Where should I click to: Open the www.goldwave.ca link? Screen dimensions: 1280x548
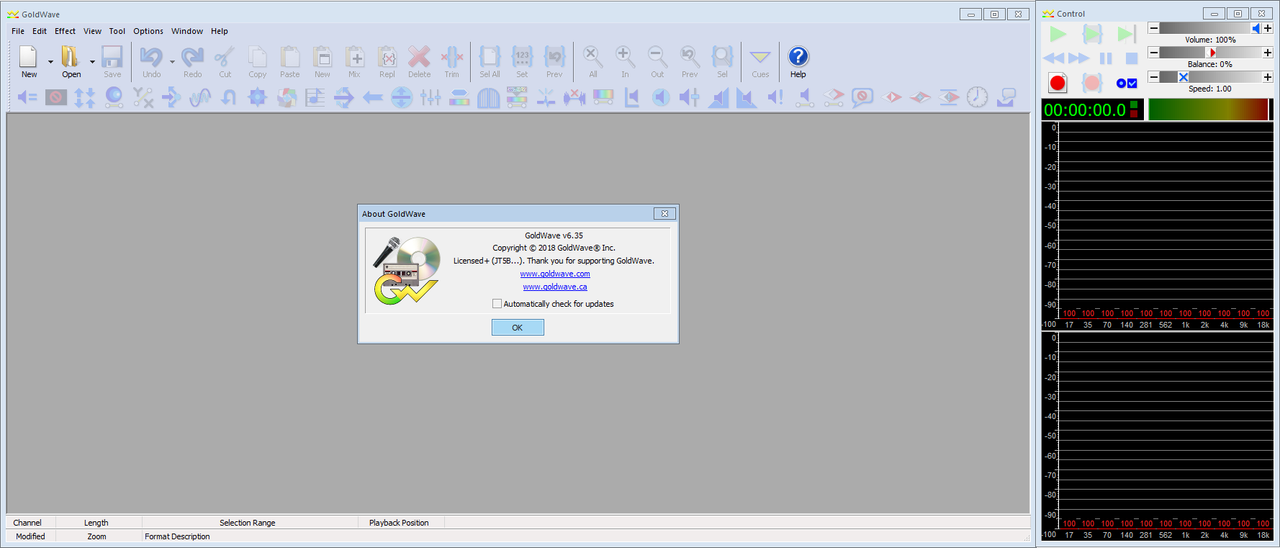point(555,287)
